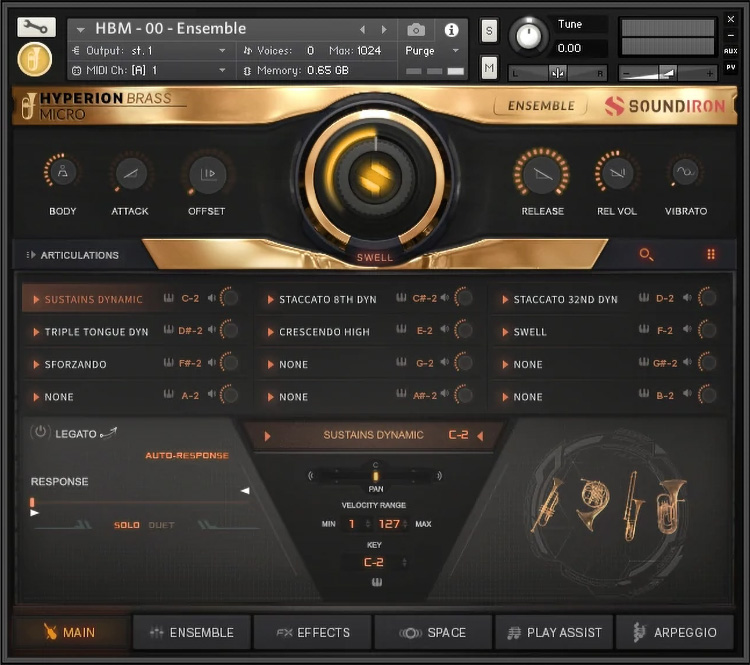
Task: Toggle AUTO-RESPONSE
Action: point(187,455)
